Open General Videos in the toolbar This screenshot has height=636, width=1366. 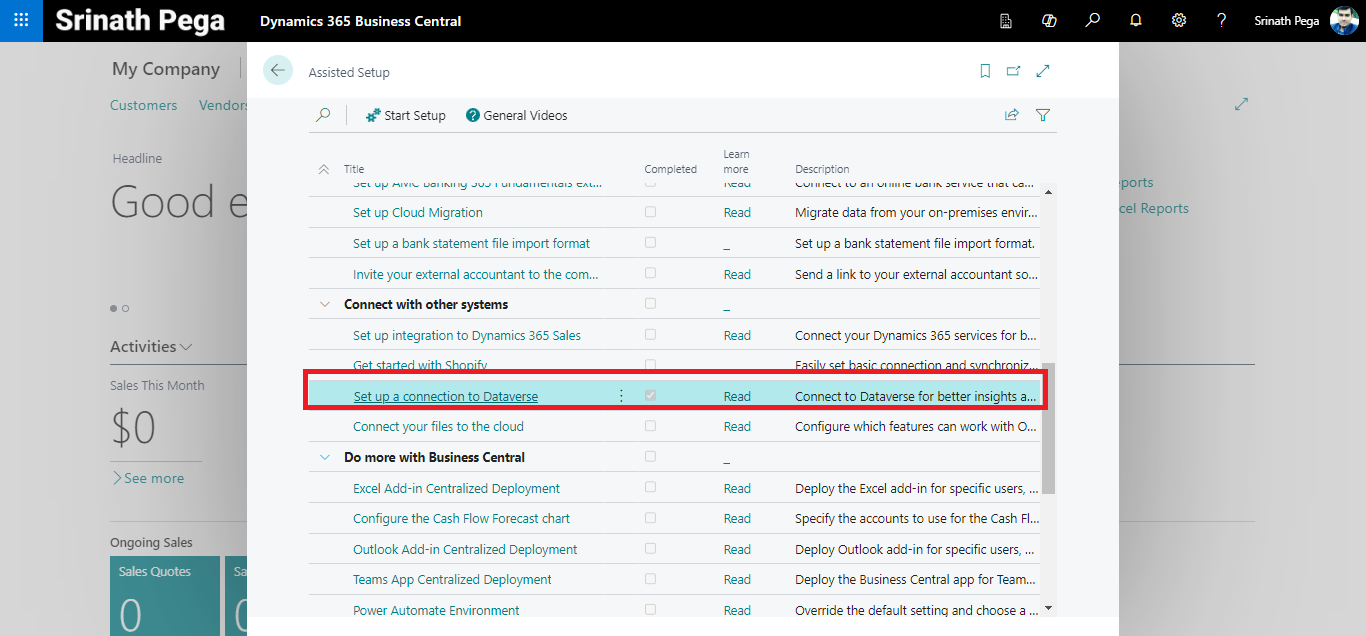tap(516, 115)
